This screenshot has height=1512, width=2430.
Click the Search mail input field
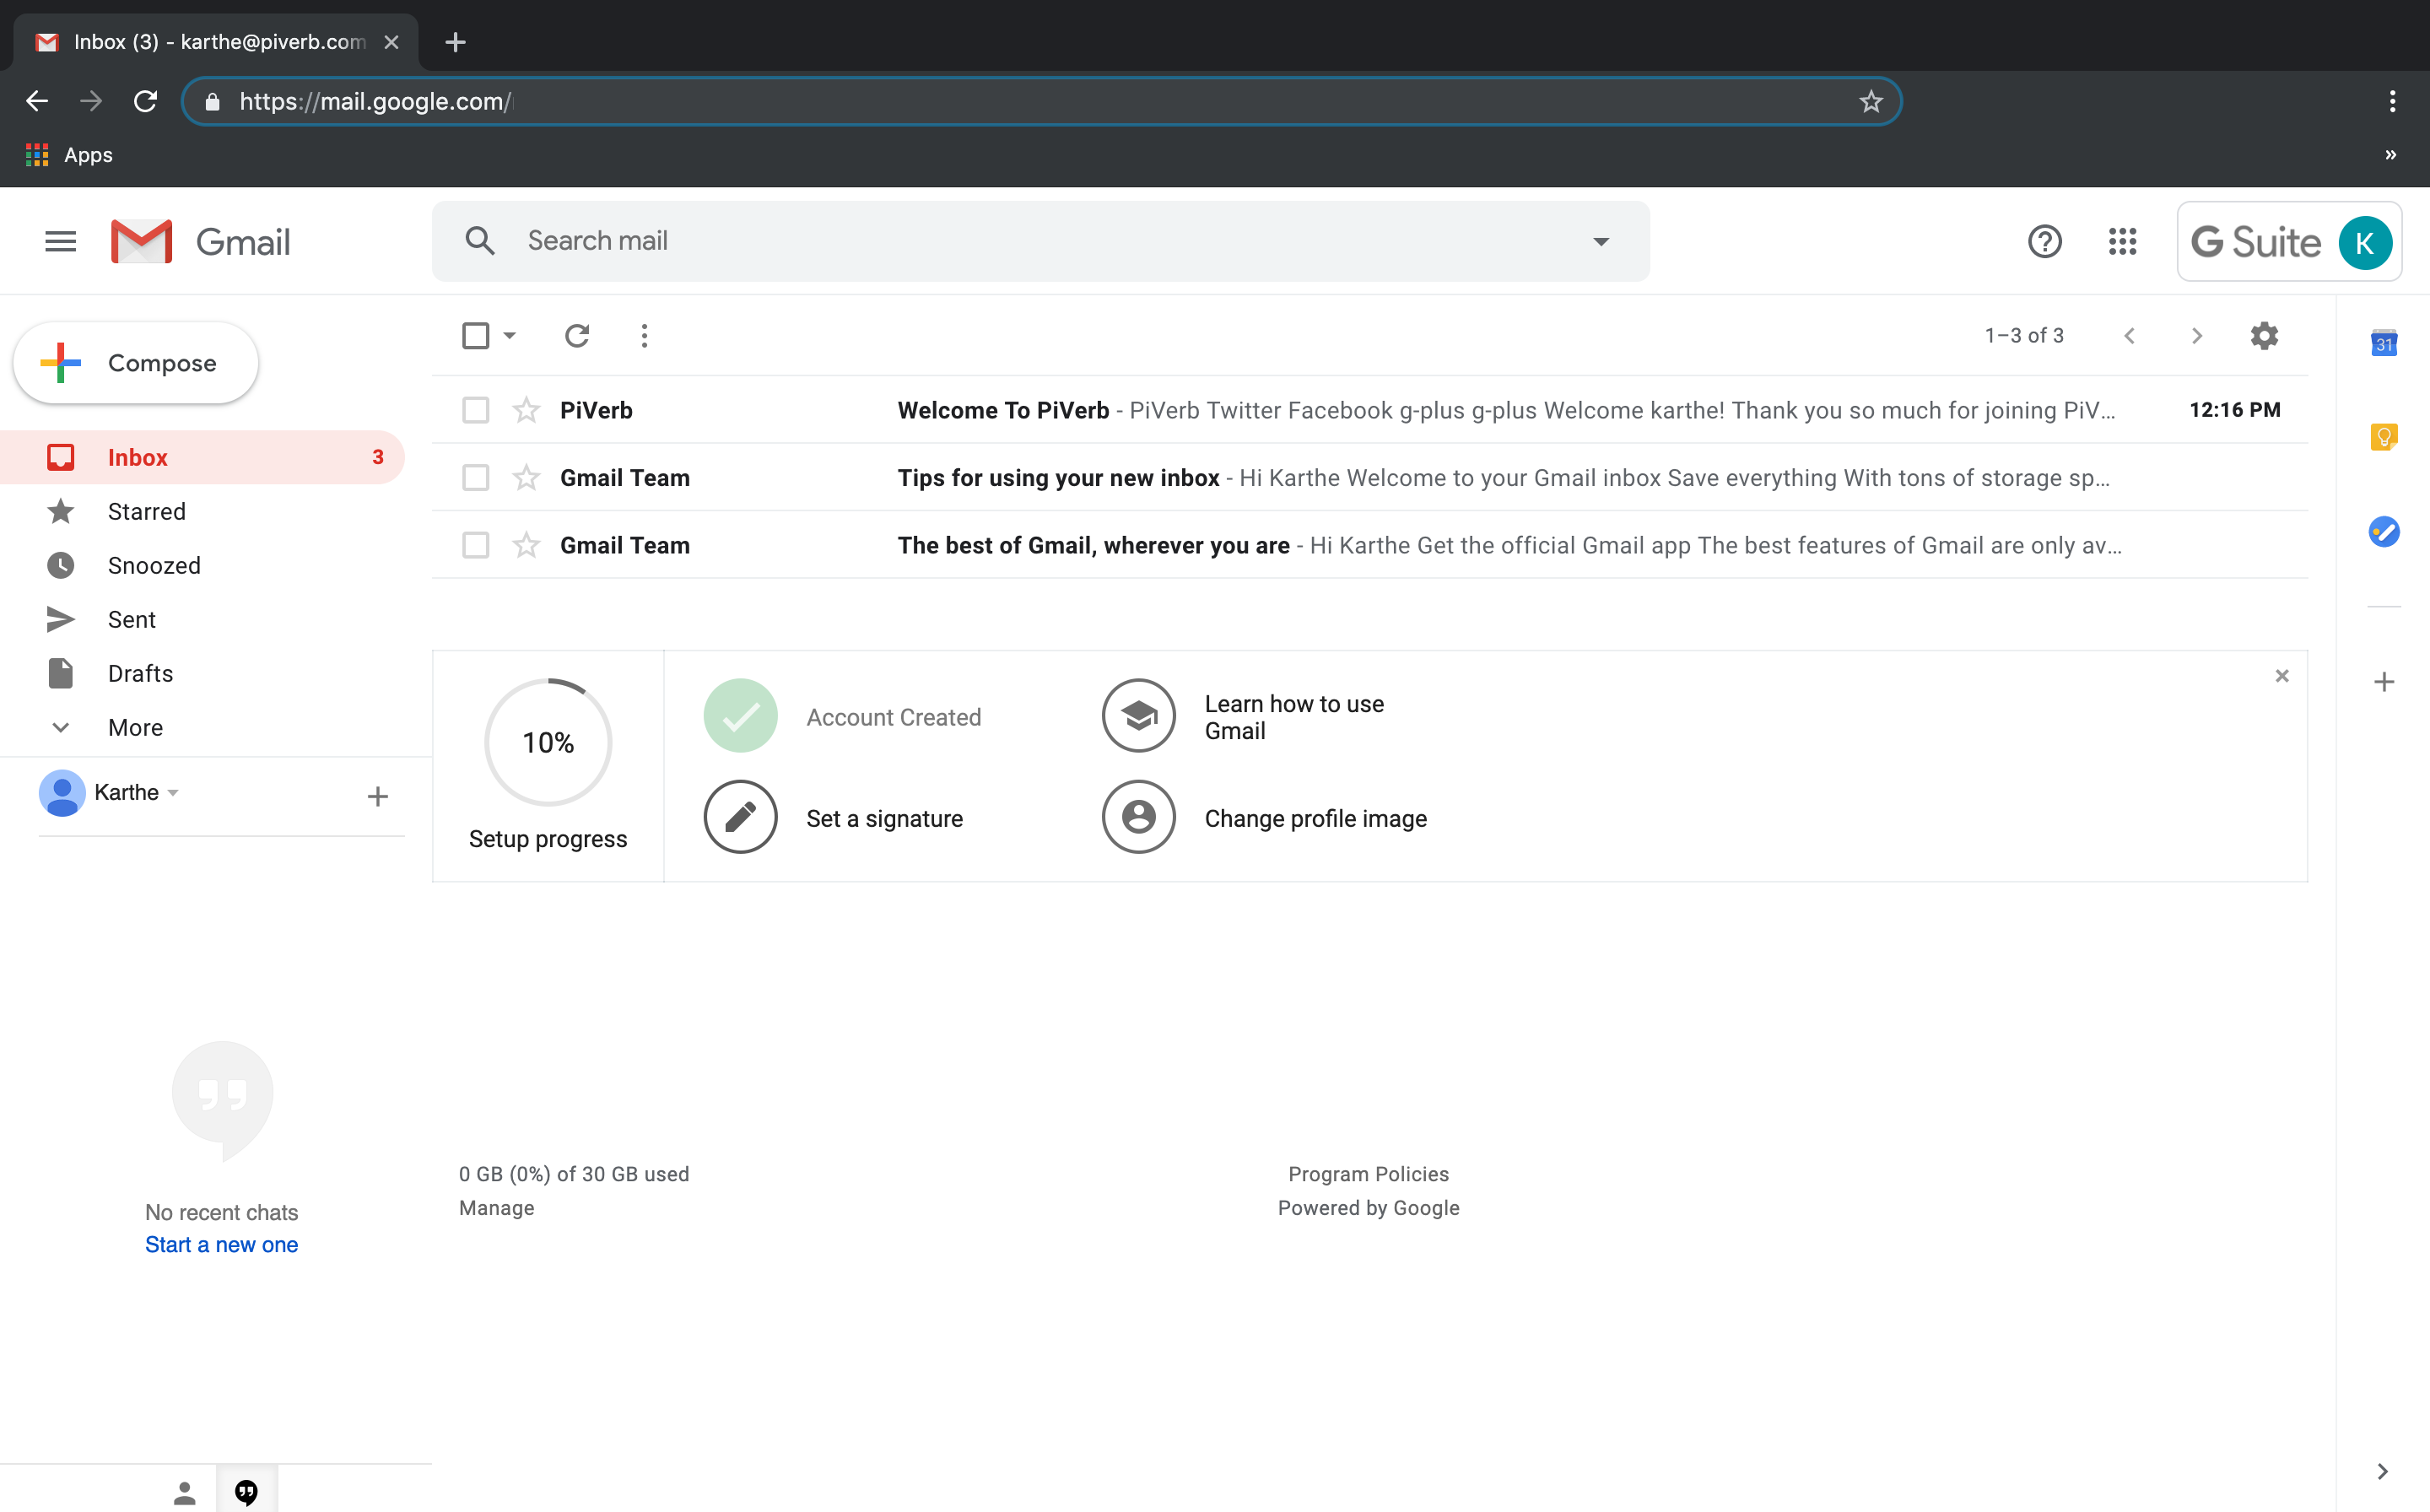(x=1040, y=241)
